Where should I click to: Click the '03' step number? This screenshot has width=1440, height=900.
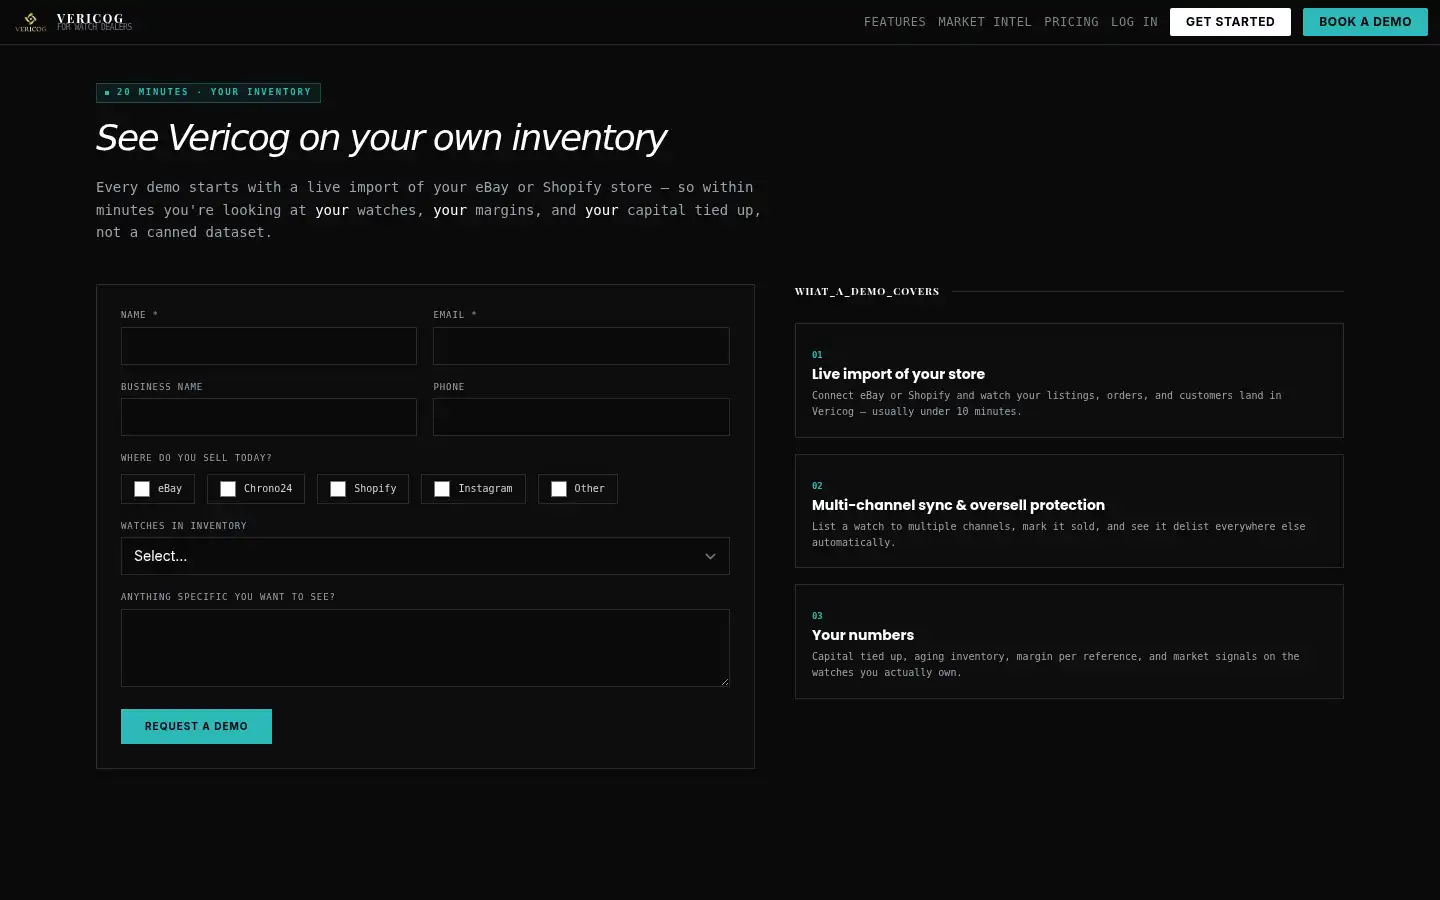[817, 616]
